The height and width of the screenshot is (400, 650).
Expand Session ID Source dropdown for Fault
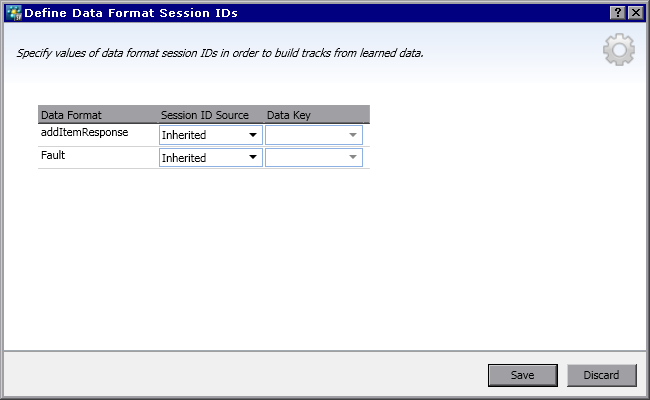coord(253,158)
